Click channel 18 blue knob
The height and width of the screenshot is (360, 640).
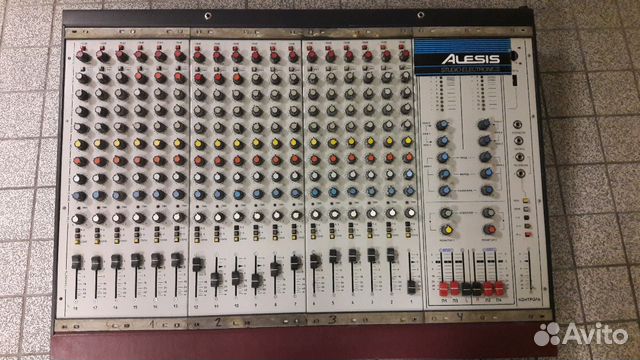click(x=80, y=196)
